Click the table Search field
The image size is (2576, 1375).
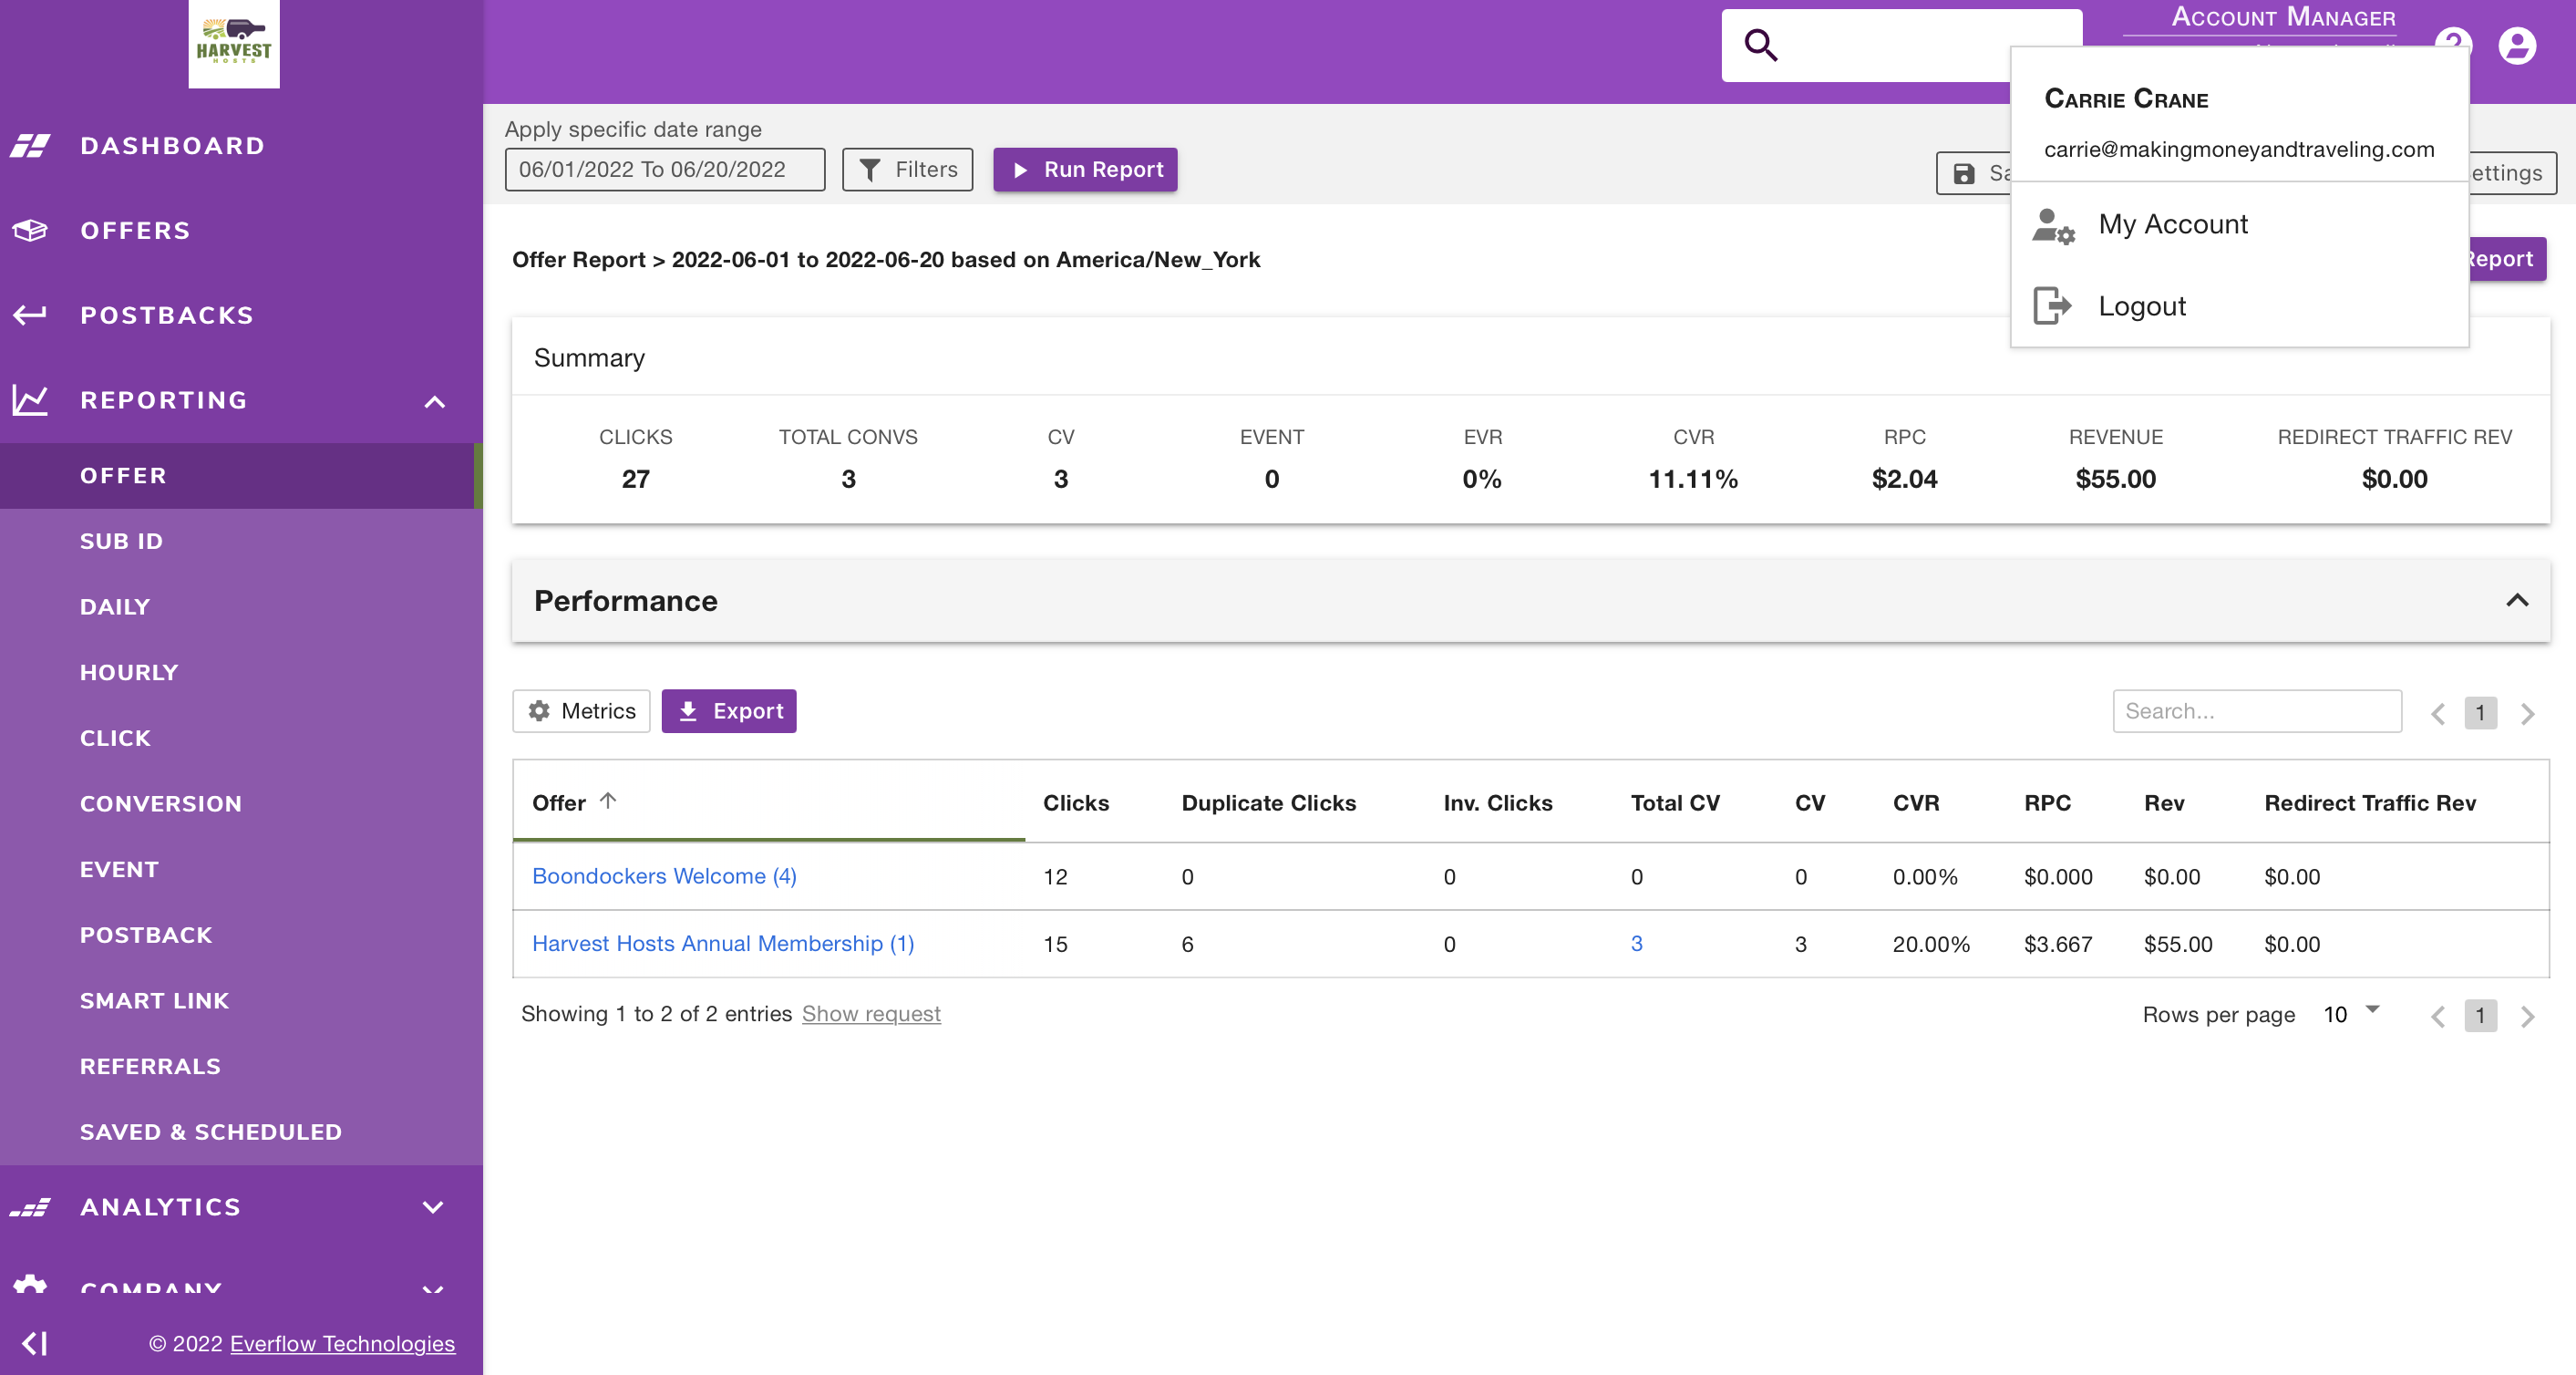click(2257, 711)
